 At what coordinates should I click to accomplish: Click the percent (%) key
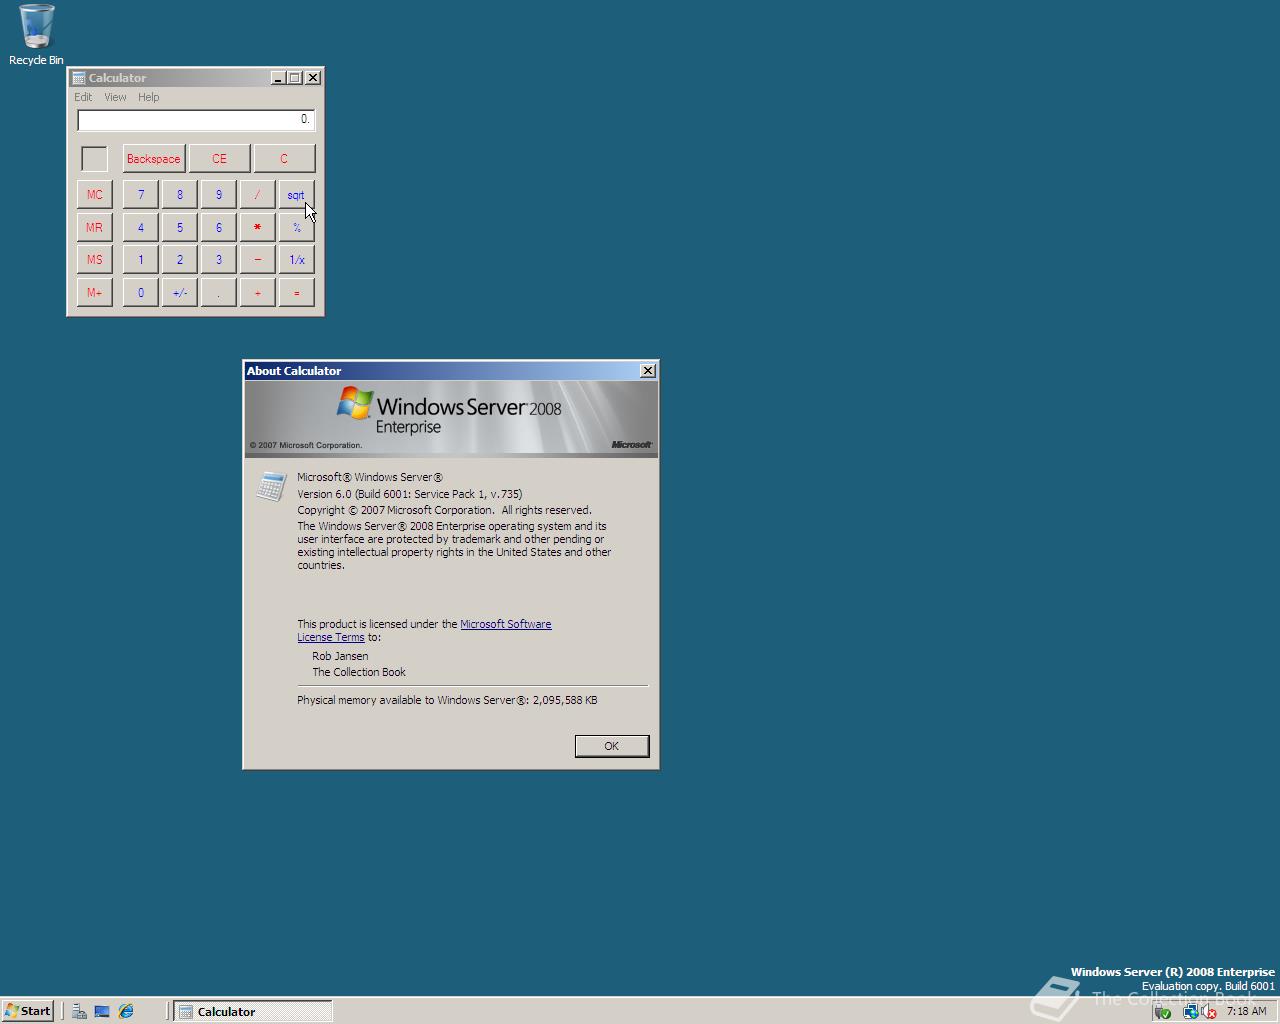(297, 227)
